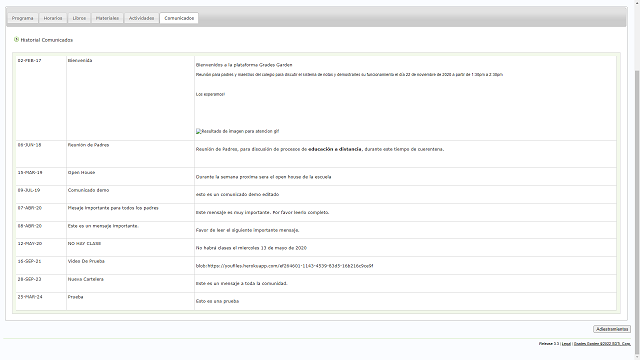The height and width of the screenshot is (360, 640).
Task: Click 'Bienvenidos a la plataforma Grades Garden'
Action: pos(244,65)
